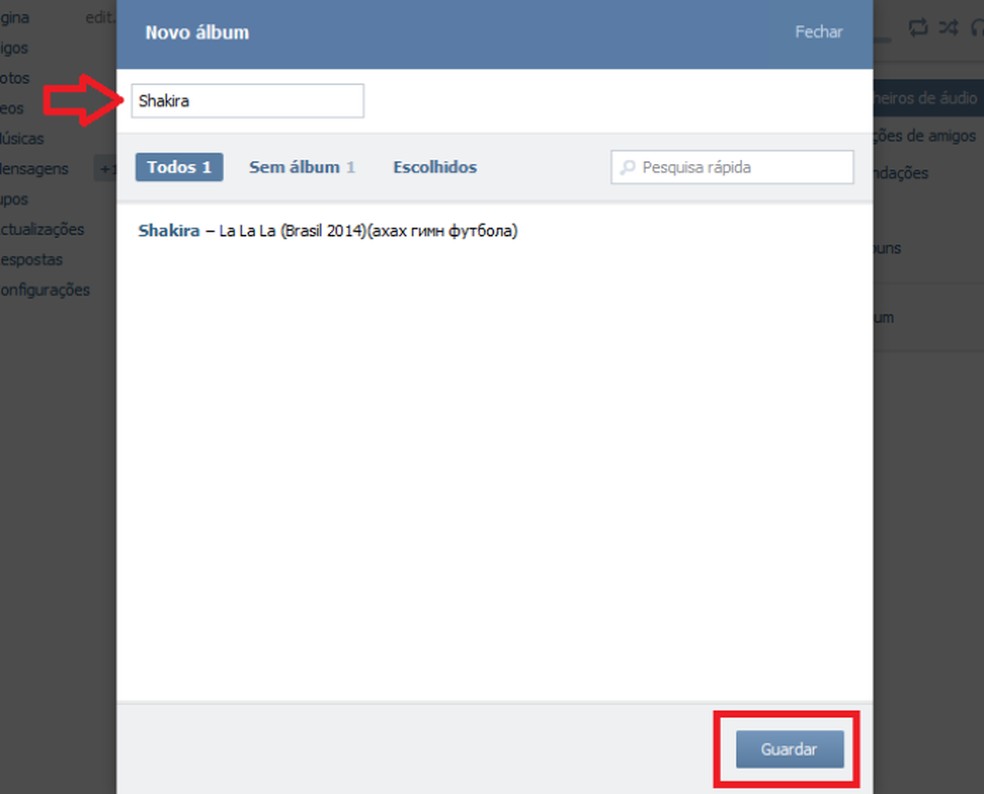Screen dimensions: 984x794
Task: Toggle the shuffle icon in the player
Action: [948, 27]
